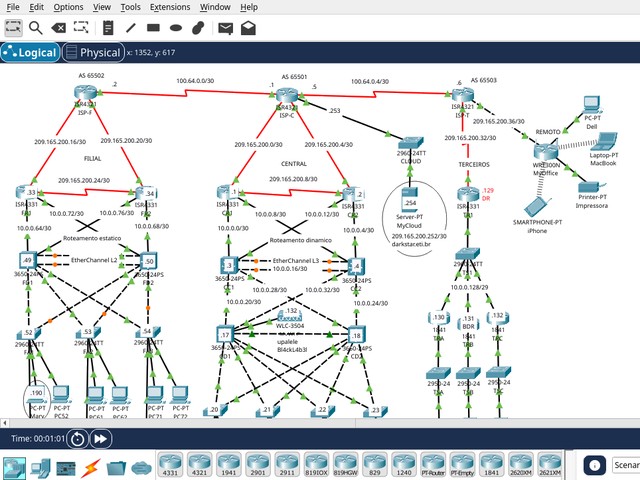Choose the Draw Line tool
This screenshot has height=480, width=640.
click(131, 28)
